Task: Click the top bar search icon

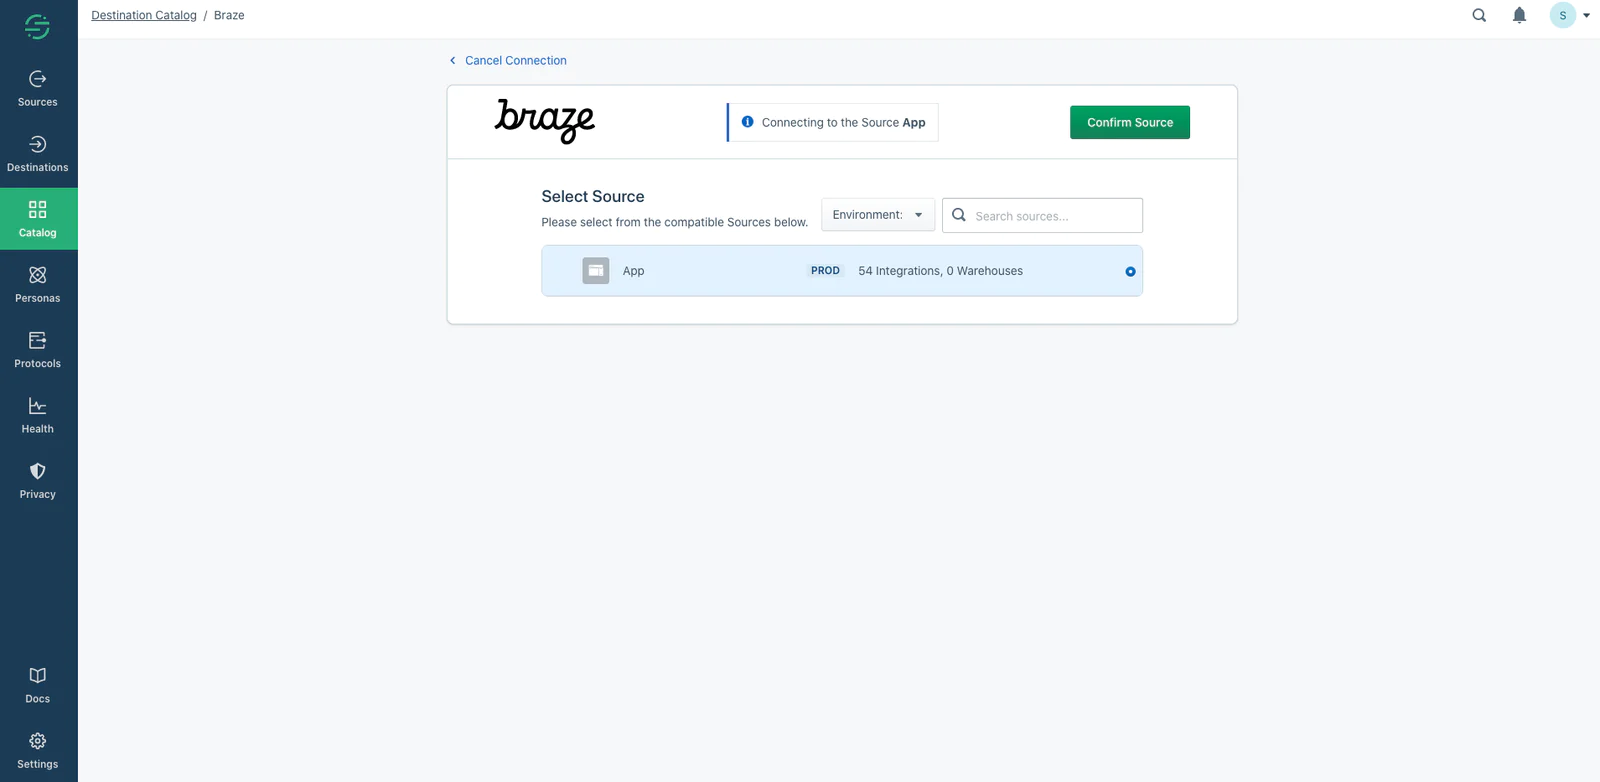Action: coord(1479,15)
